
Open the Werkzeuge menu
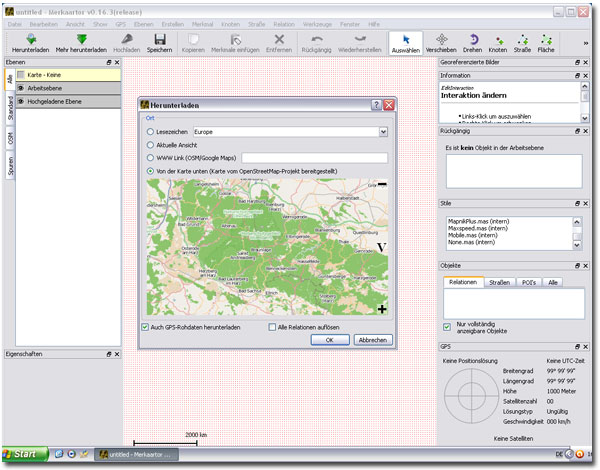[318, 22]
